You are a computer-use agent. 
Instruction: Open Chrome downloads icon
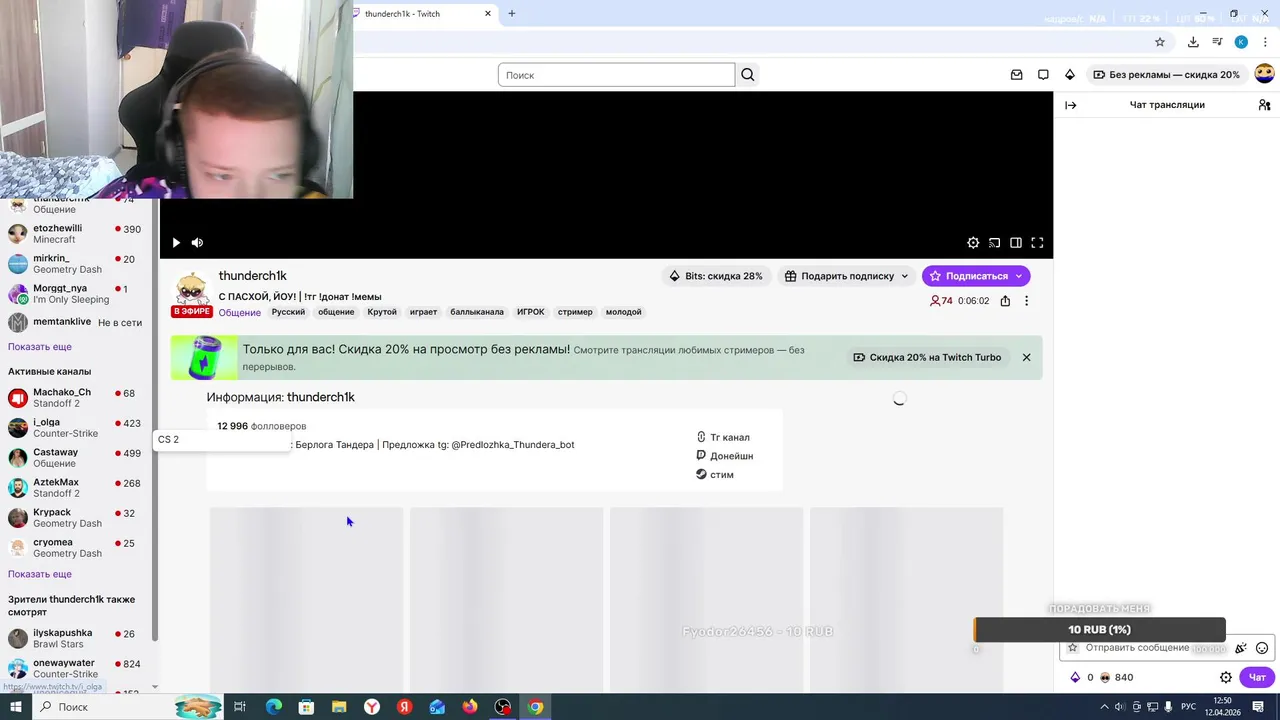(1193, 42)
